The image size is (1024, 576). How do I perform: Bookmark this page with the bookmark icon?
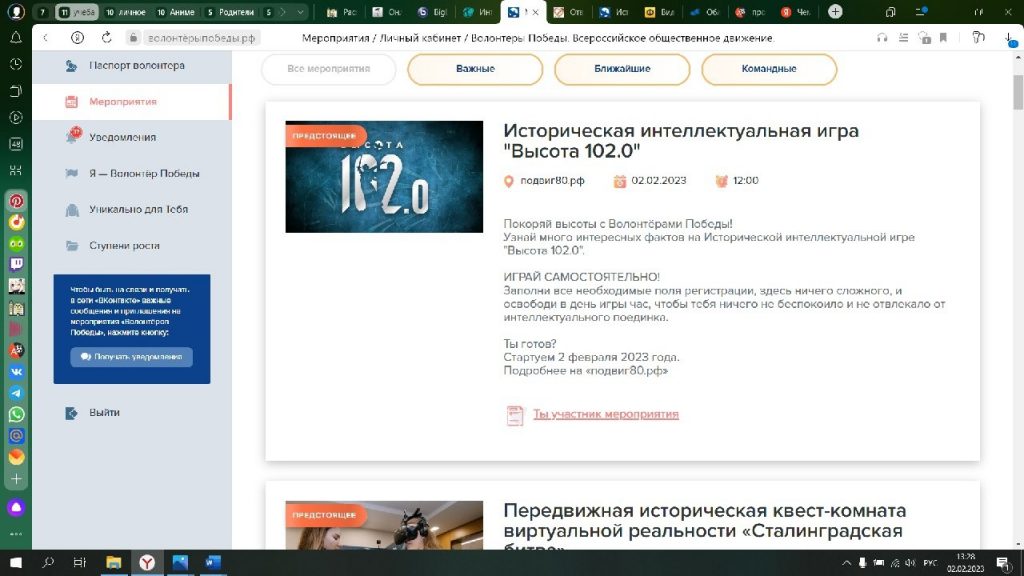(x=944, y=38)
